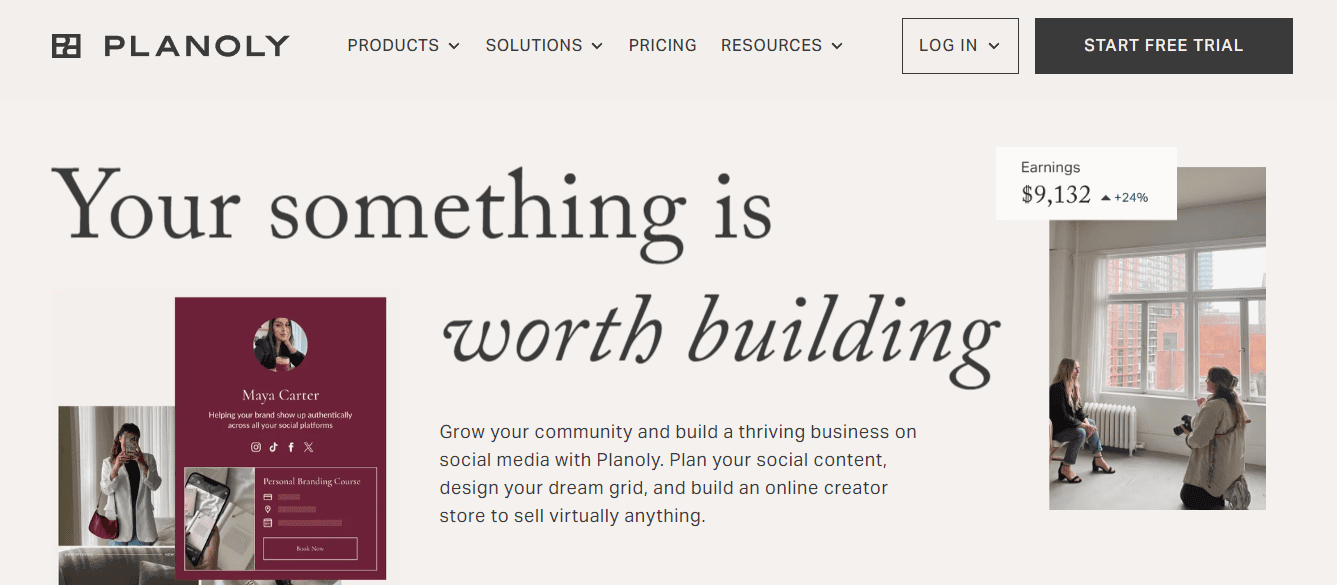Click the Earnings $9,132 card
This screenshot has height=585, width=1337.
(x=1086, y=184)
